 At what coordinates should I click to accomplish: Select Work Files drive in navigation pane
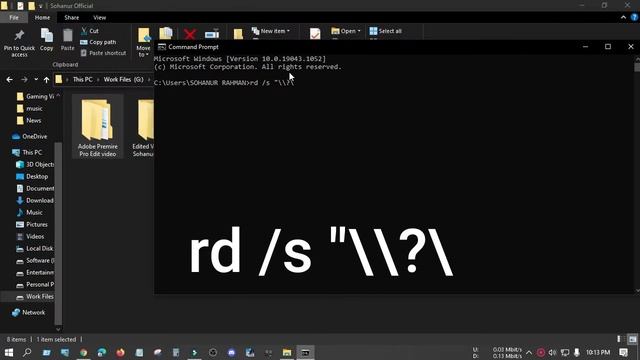pos(40,297)
